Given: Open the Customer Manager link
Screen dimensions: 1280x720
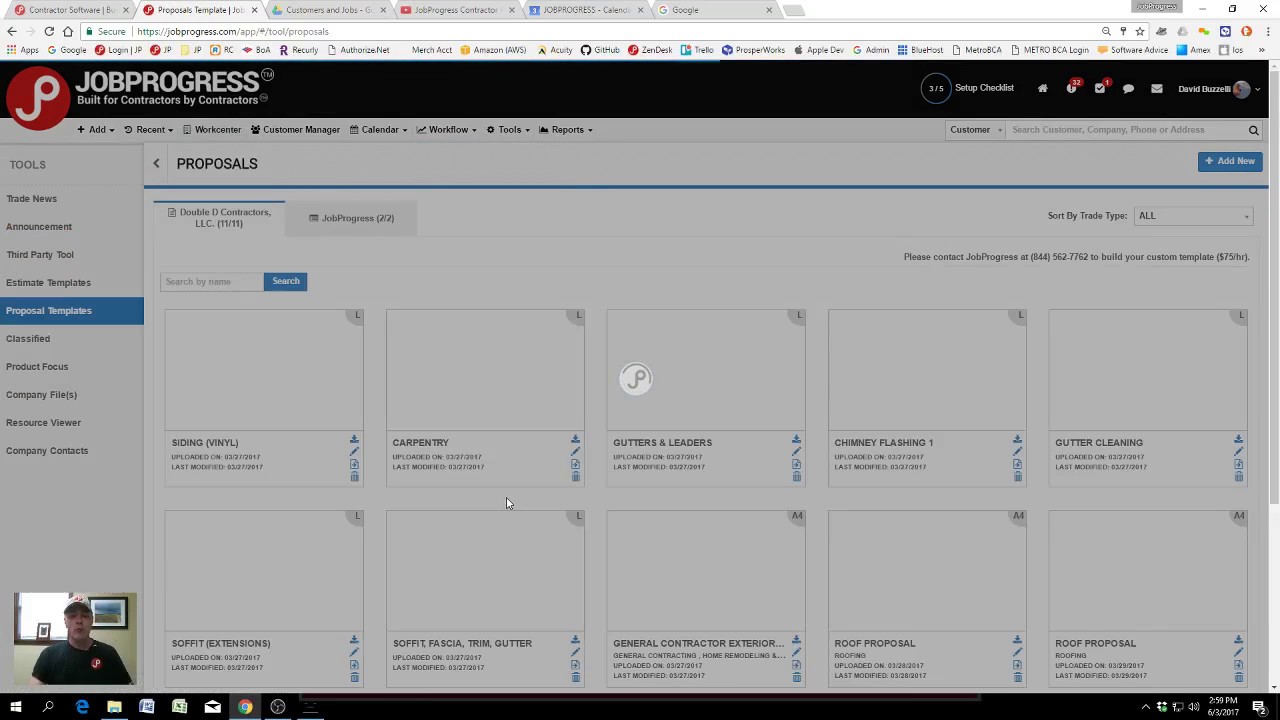Looking at the screenshot, I should point(295,130).
